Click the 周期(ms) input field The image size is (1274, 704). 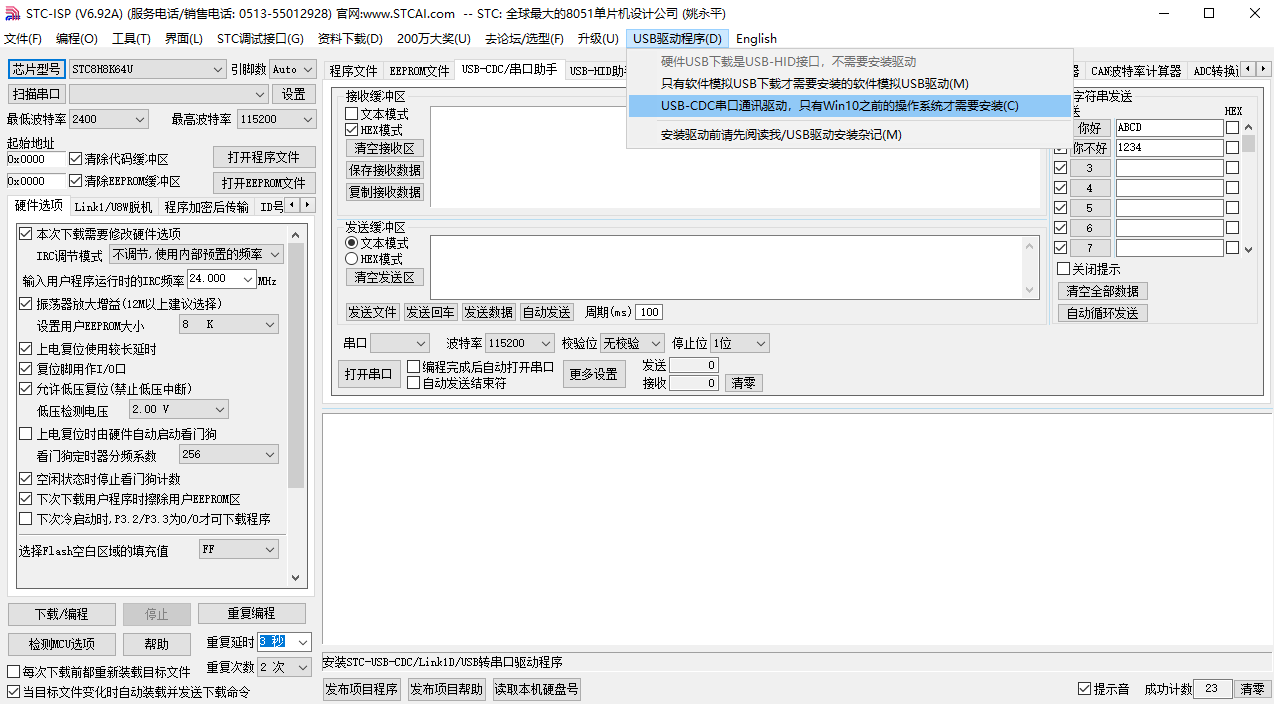649,312
